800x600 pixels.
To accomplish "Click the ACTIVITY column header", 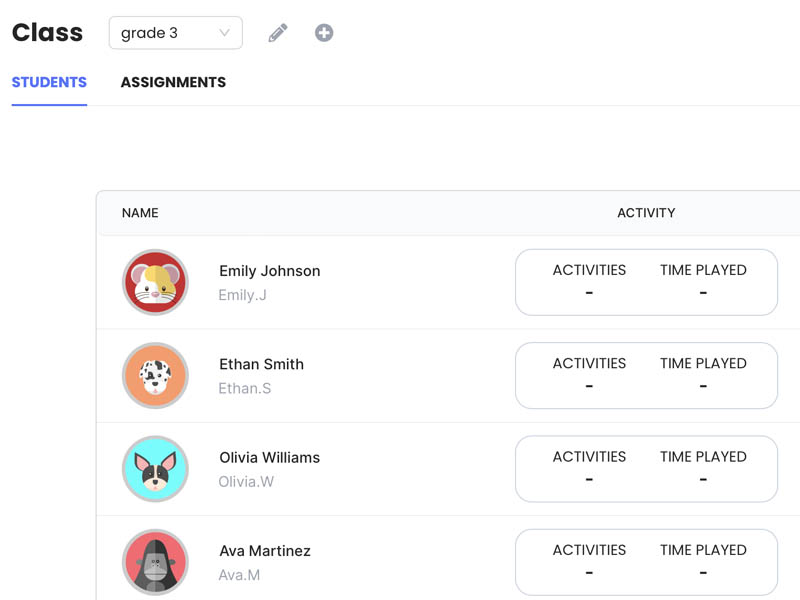I will (x=646, y=213).
